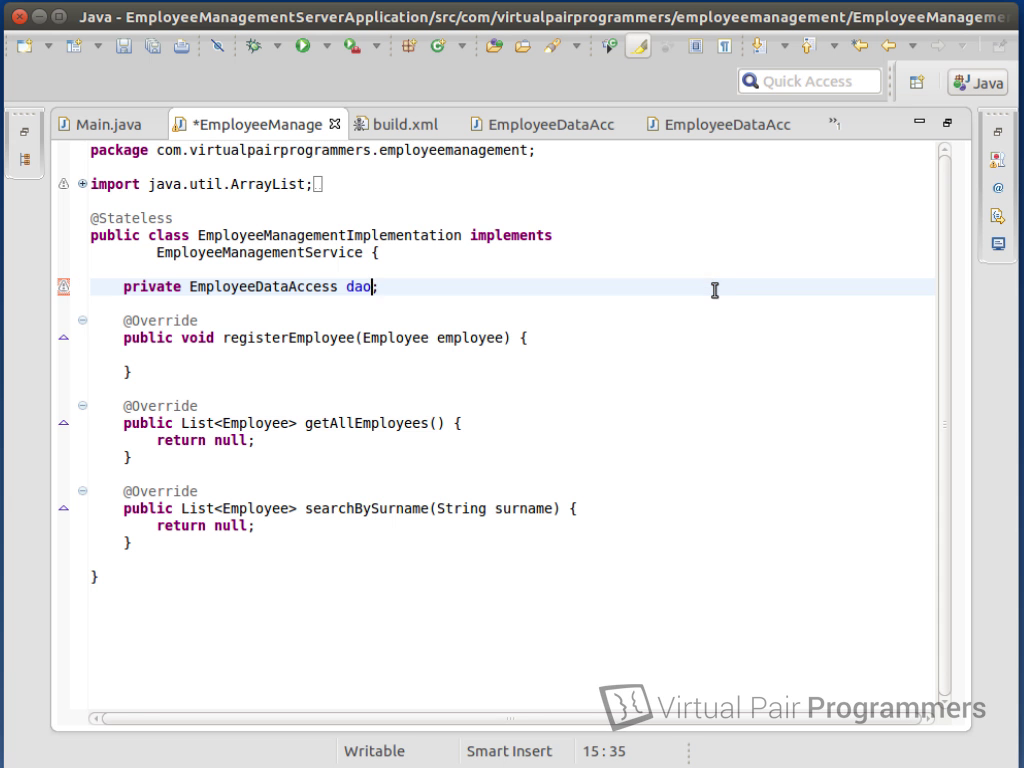The image size is (1024, 768).
Task: Close the *EmployeeManage tab
Action: pos(335,123)
